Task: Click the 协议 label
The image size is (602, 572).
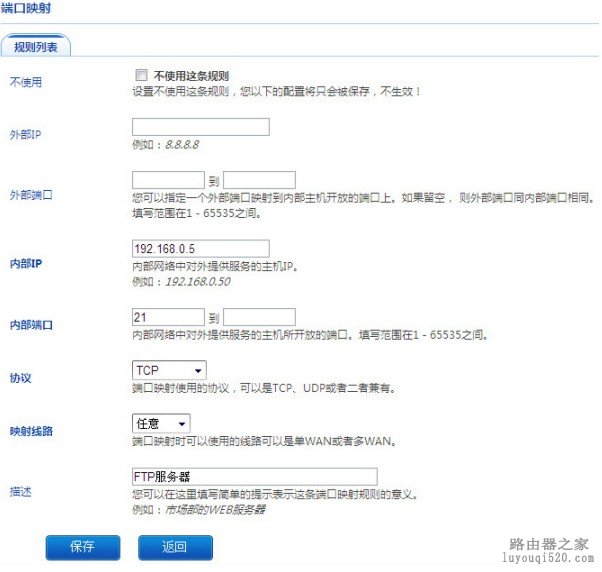Action: point(20,378)
